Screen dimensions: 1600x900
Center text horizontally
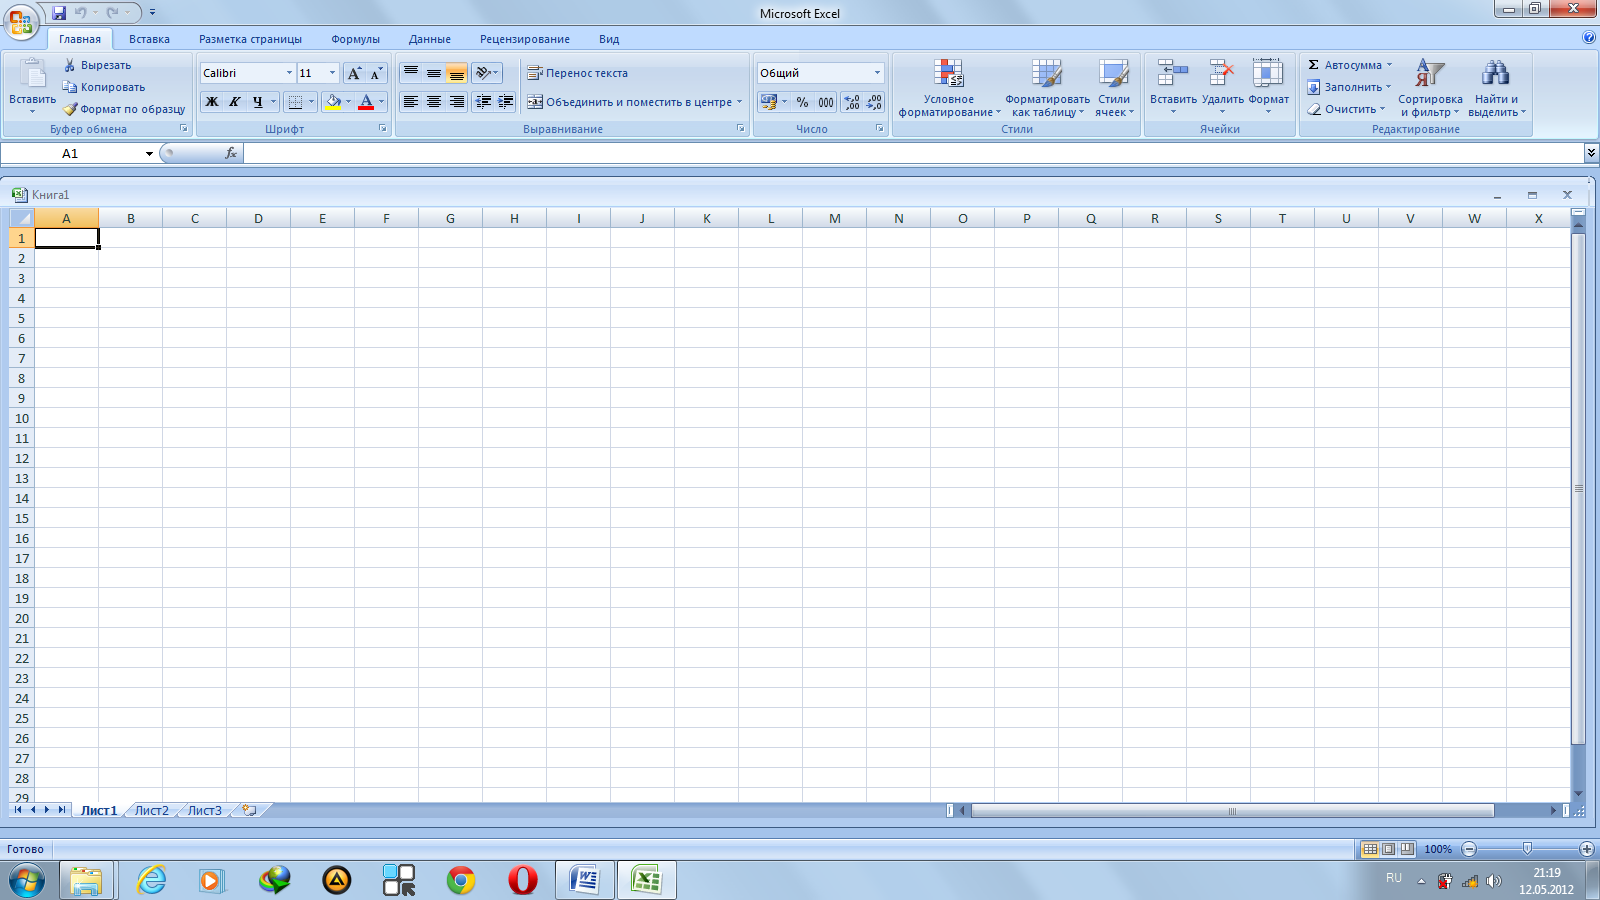pos(433,102)
